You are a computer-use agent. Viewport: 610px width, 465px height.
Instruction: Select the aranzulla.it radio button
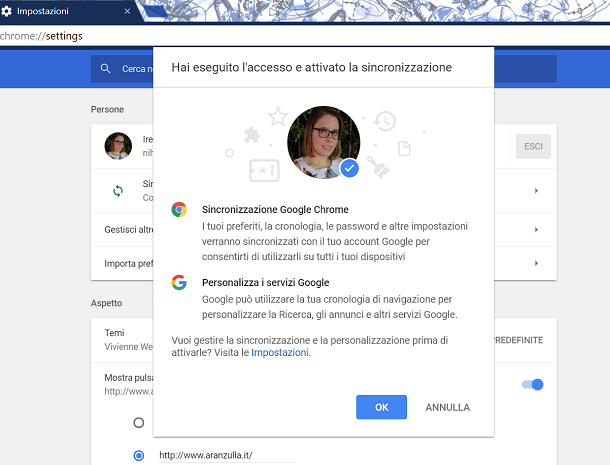click(x=138, y=455)
